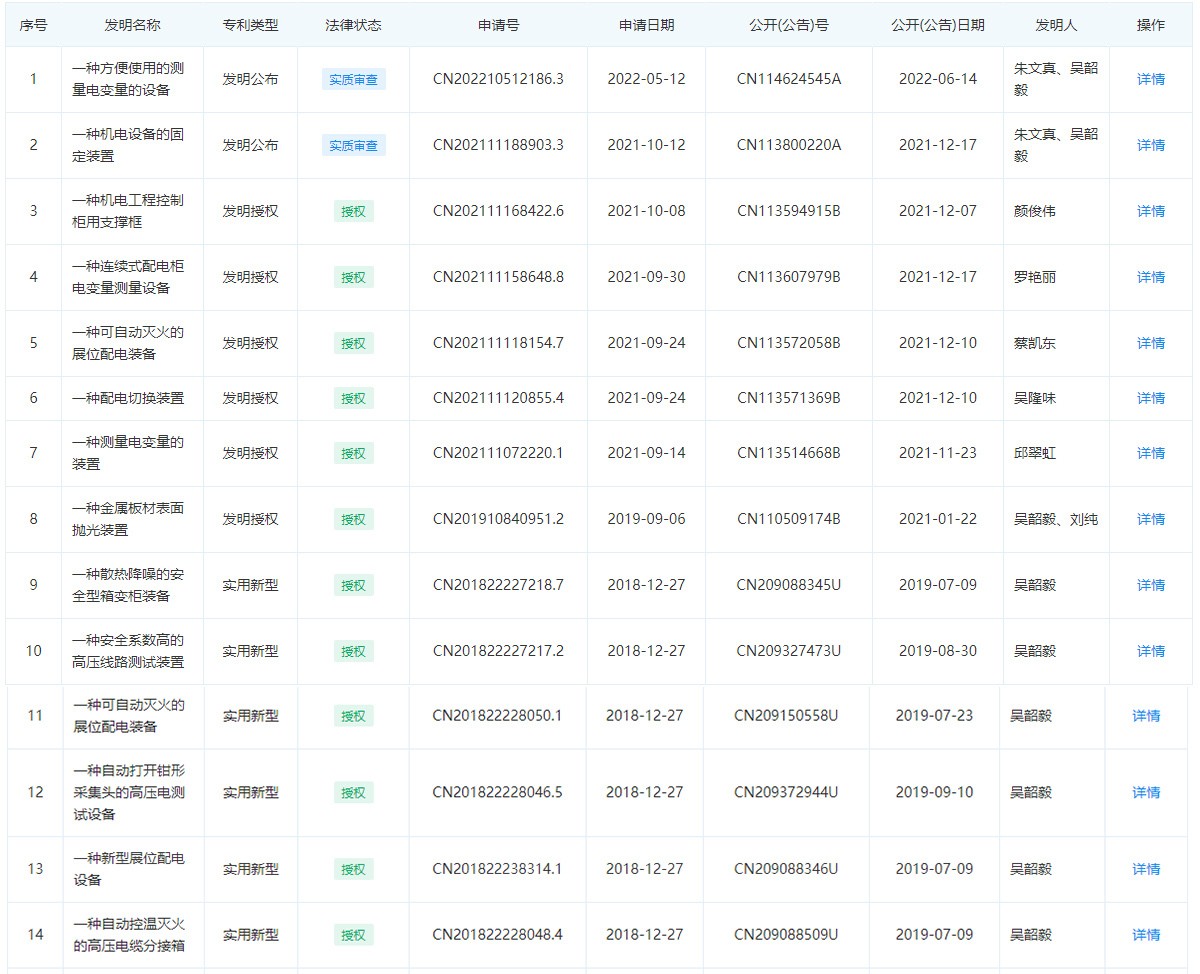Click publication number CN209327473U
This screenshot has width=1200, height=974.
pos(788,651)
